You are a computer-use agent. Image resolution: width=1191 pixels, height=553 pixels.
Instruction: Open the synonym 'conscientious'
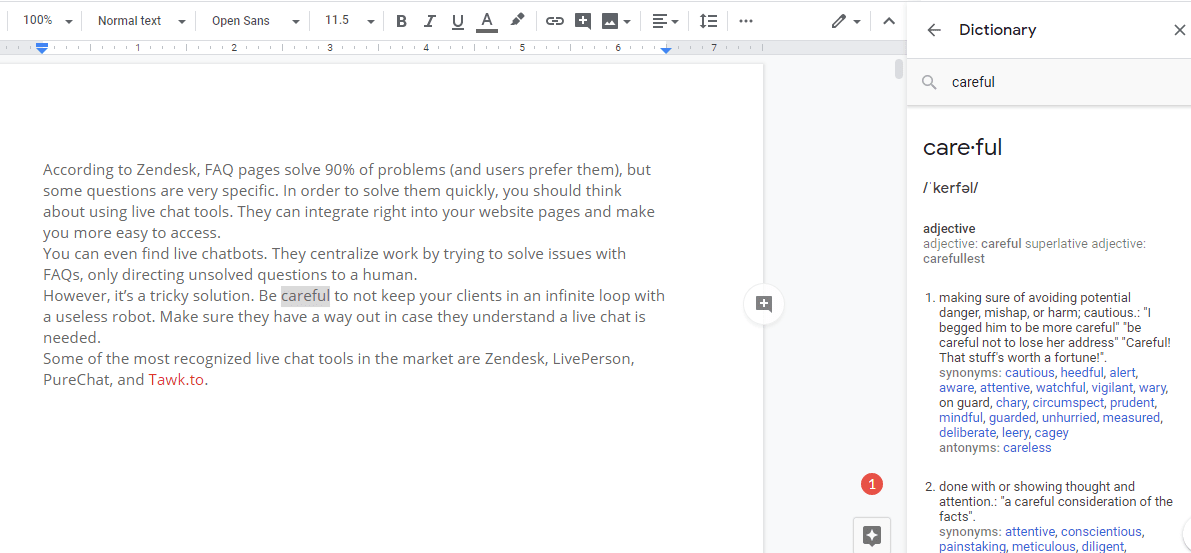[x=1101, y=532]
